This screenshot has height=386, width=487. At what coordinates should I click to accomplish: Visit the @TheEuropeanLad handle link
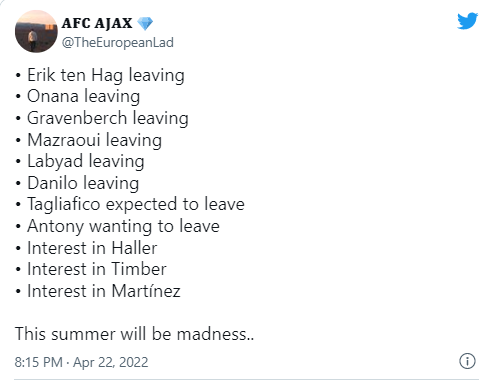coord(118,43)
